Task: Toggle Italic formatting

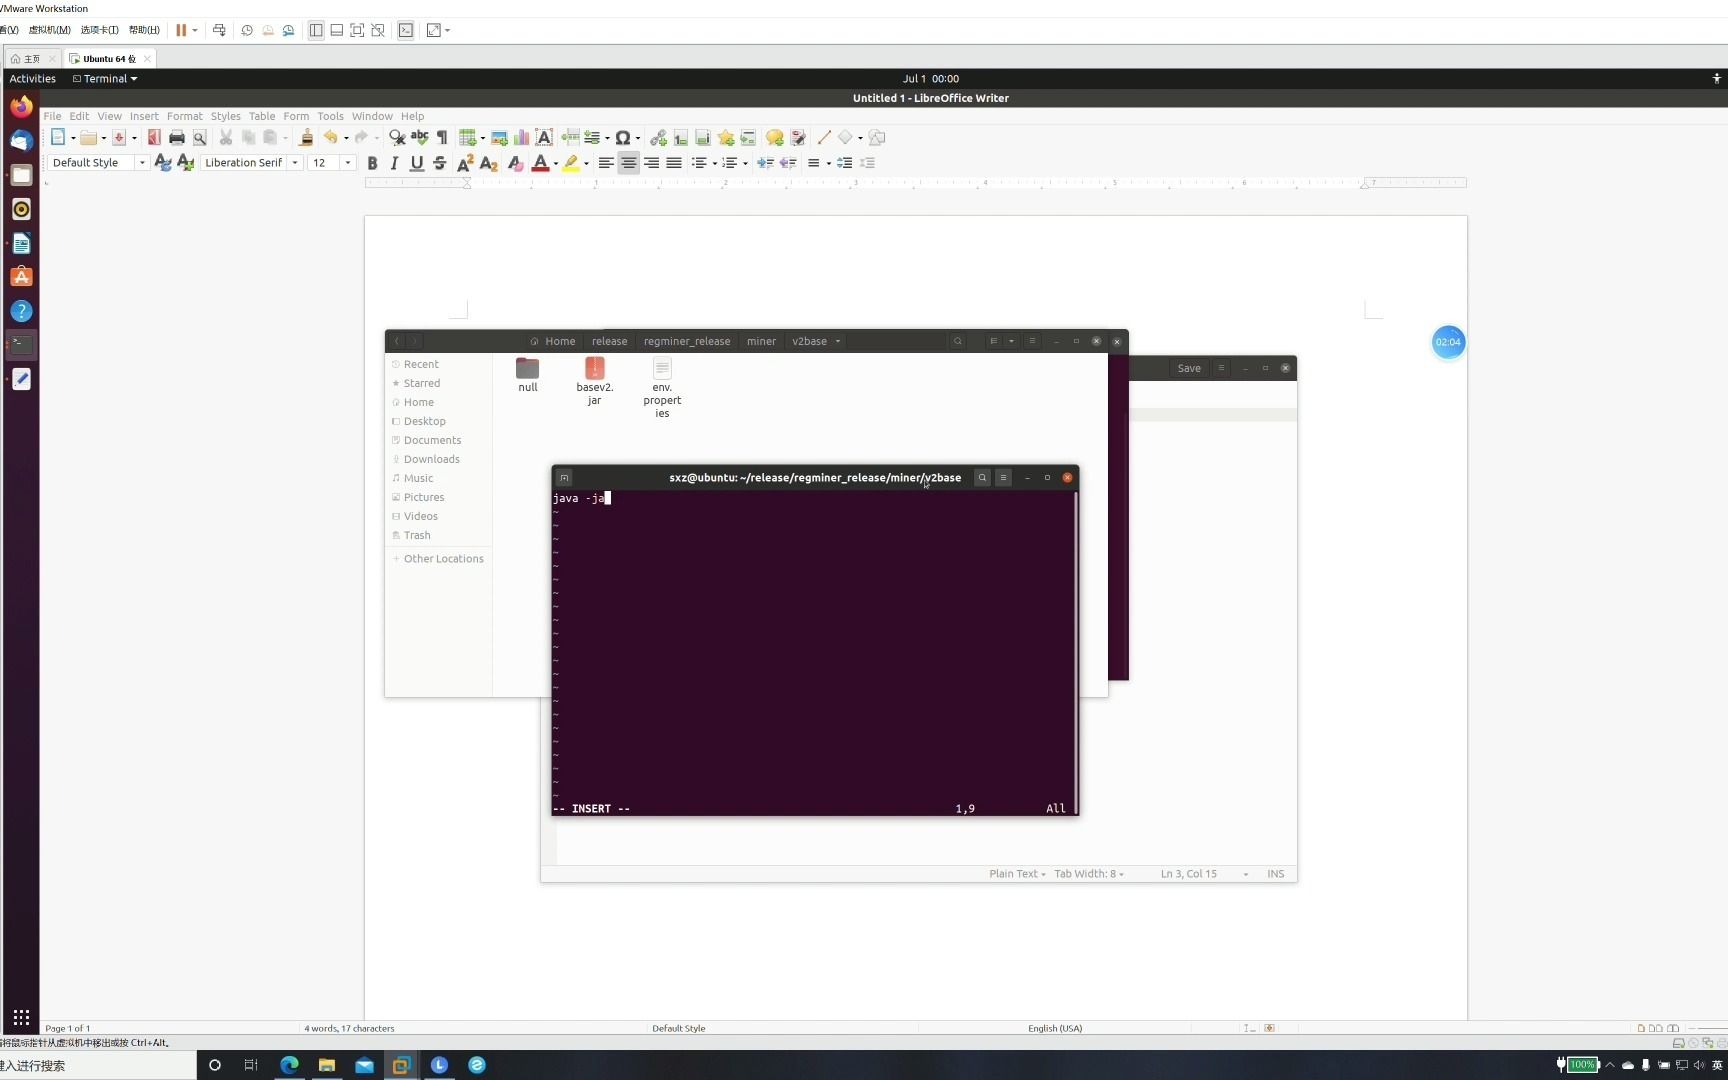Action: (x=394, y=163)
